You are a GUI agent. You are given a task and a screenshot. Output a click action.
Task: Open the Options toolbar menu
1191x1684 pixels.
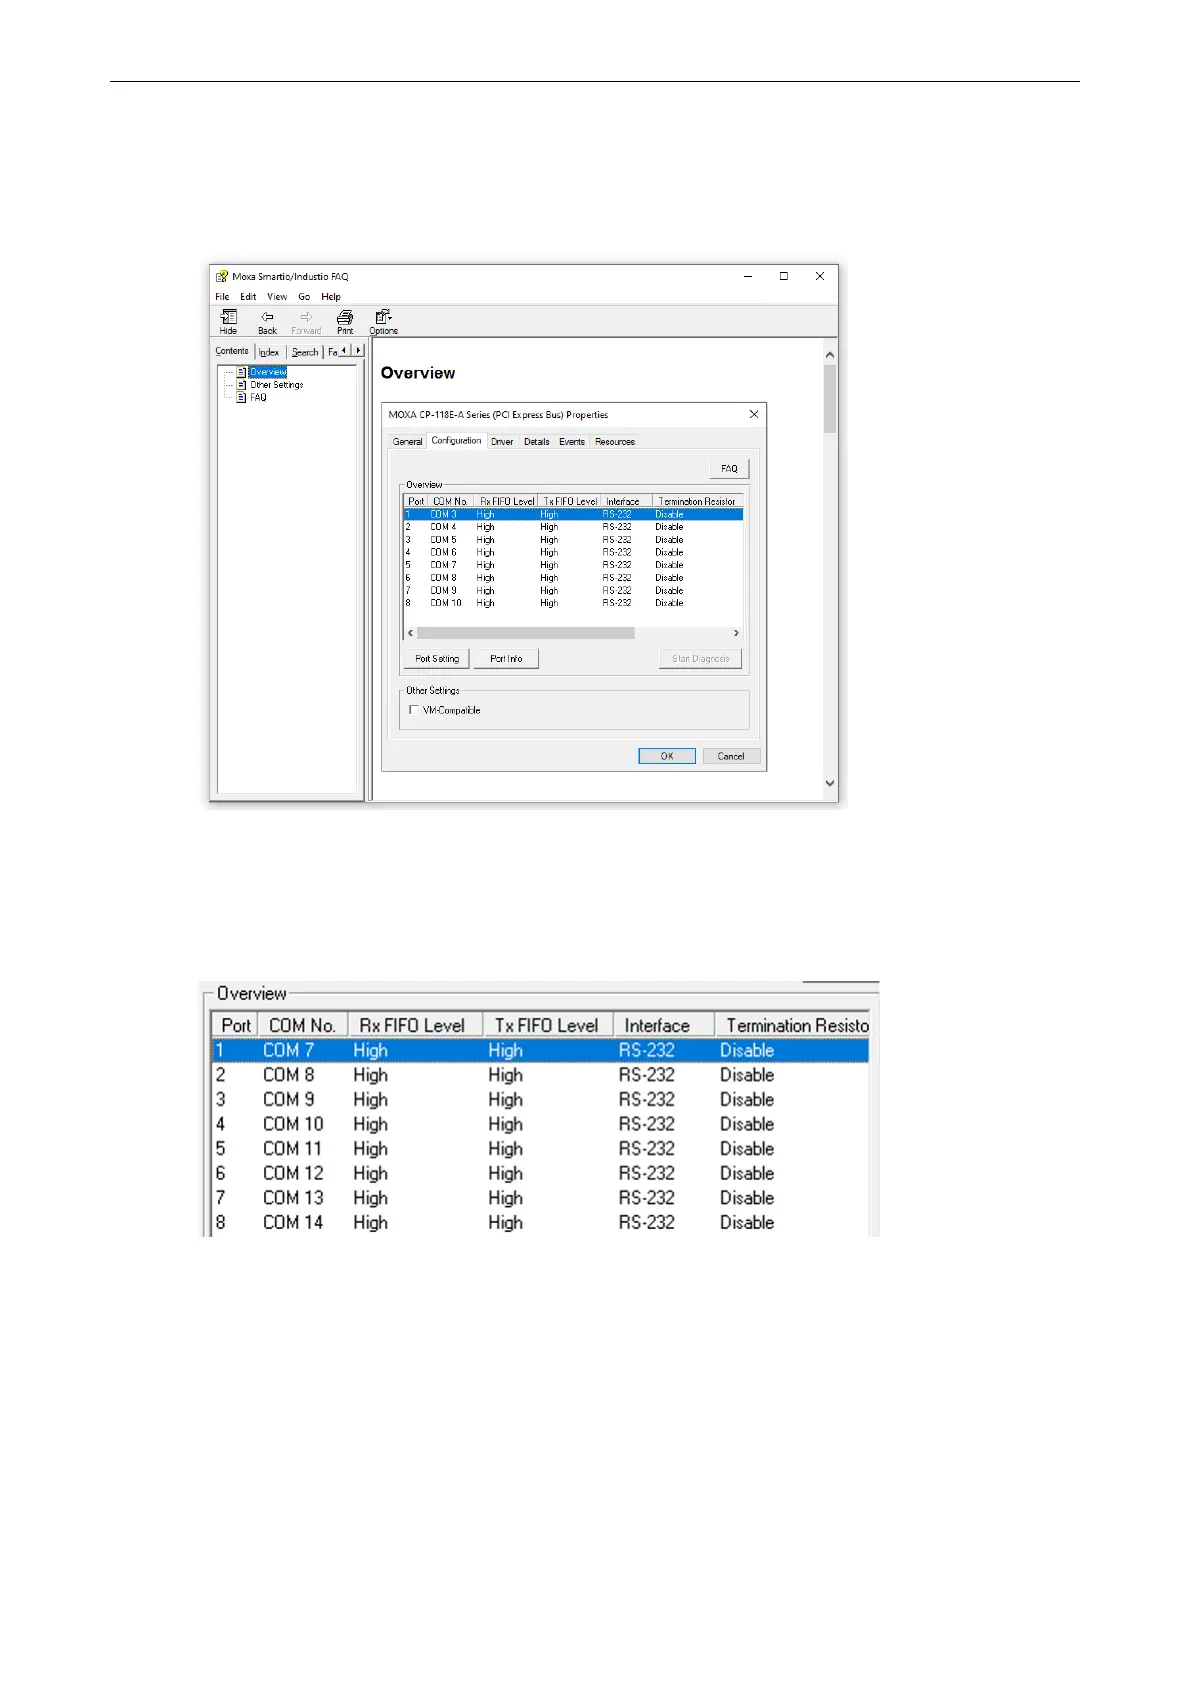[x=383, y=321]
